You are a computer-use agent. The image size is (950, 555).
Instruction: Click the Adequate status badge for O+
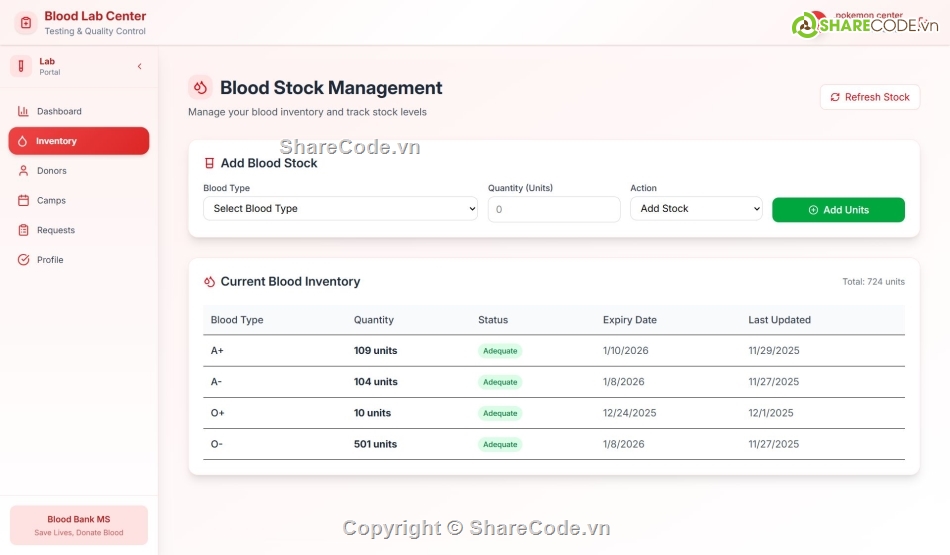500,413
